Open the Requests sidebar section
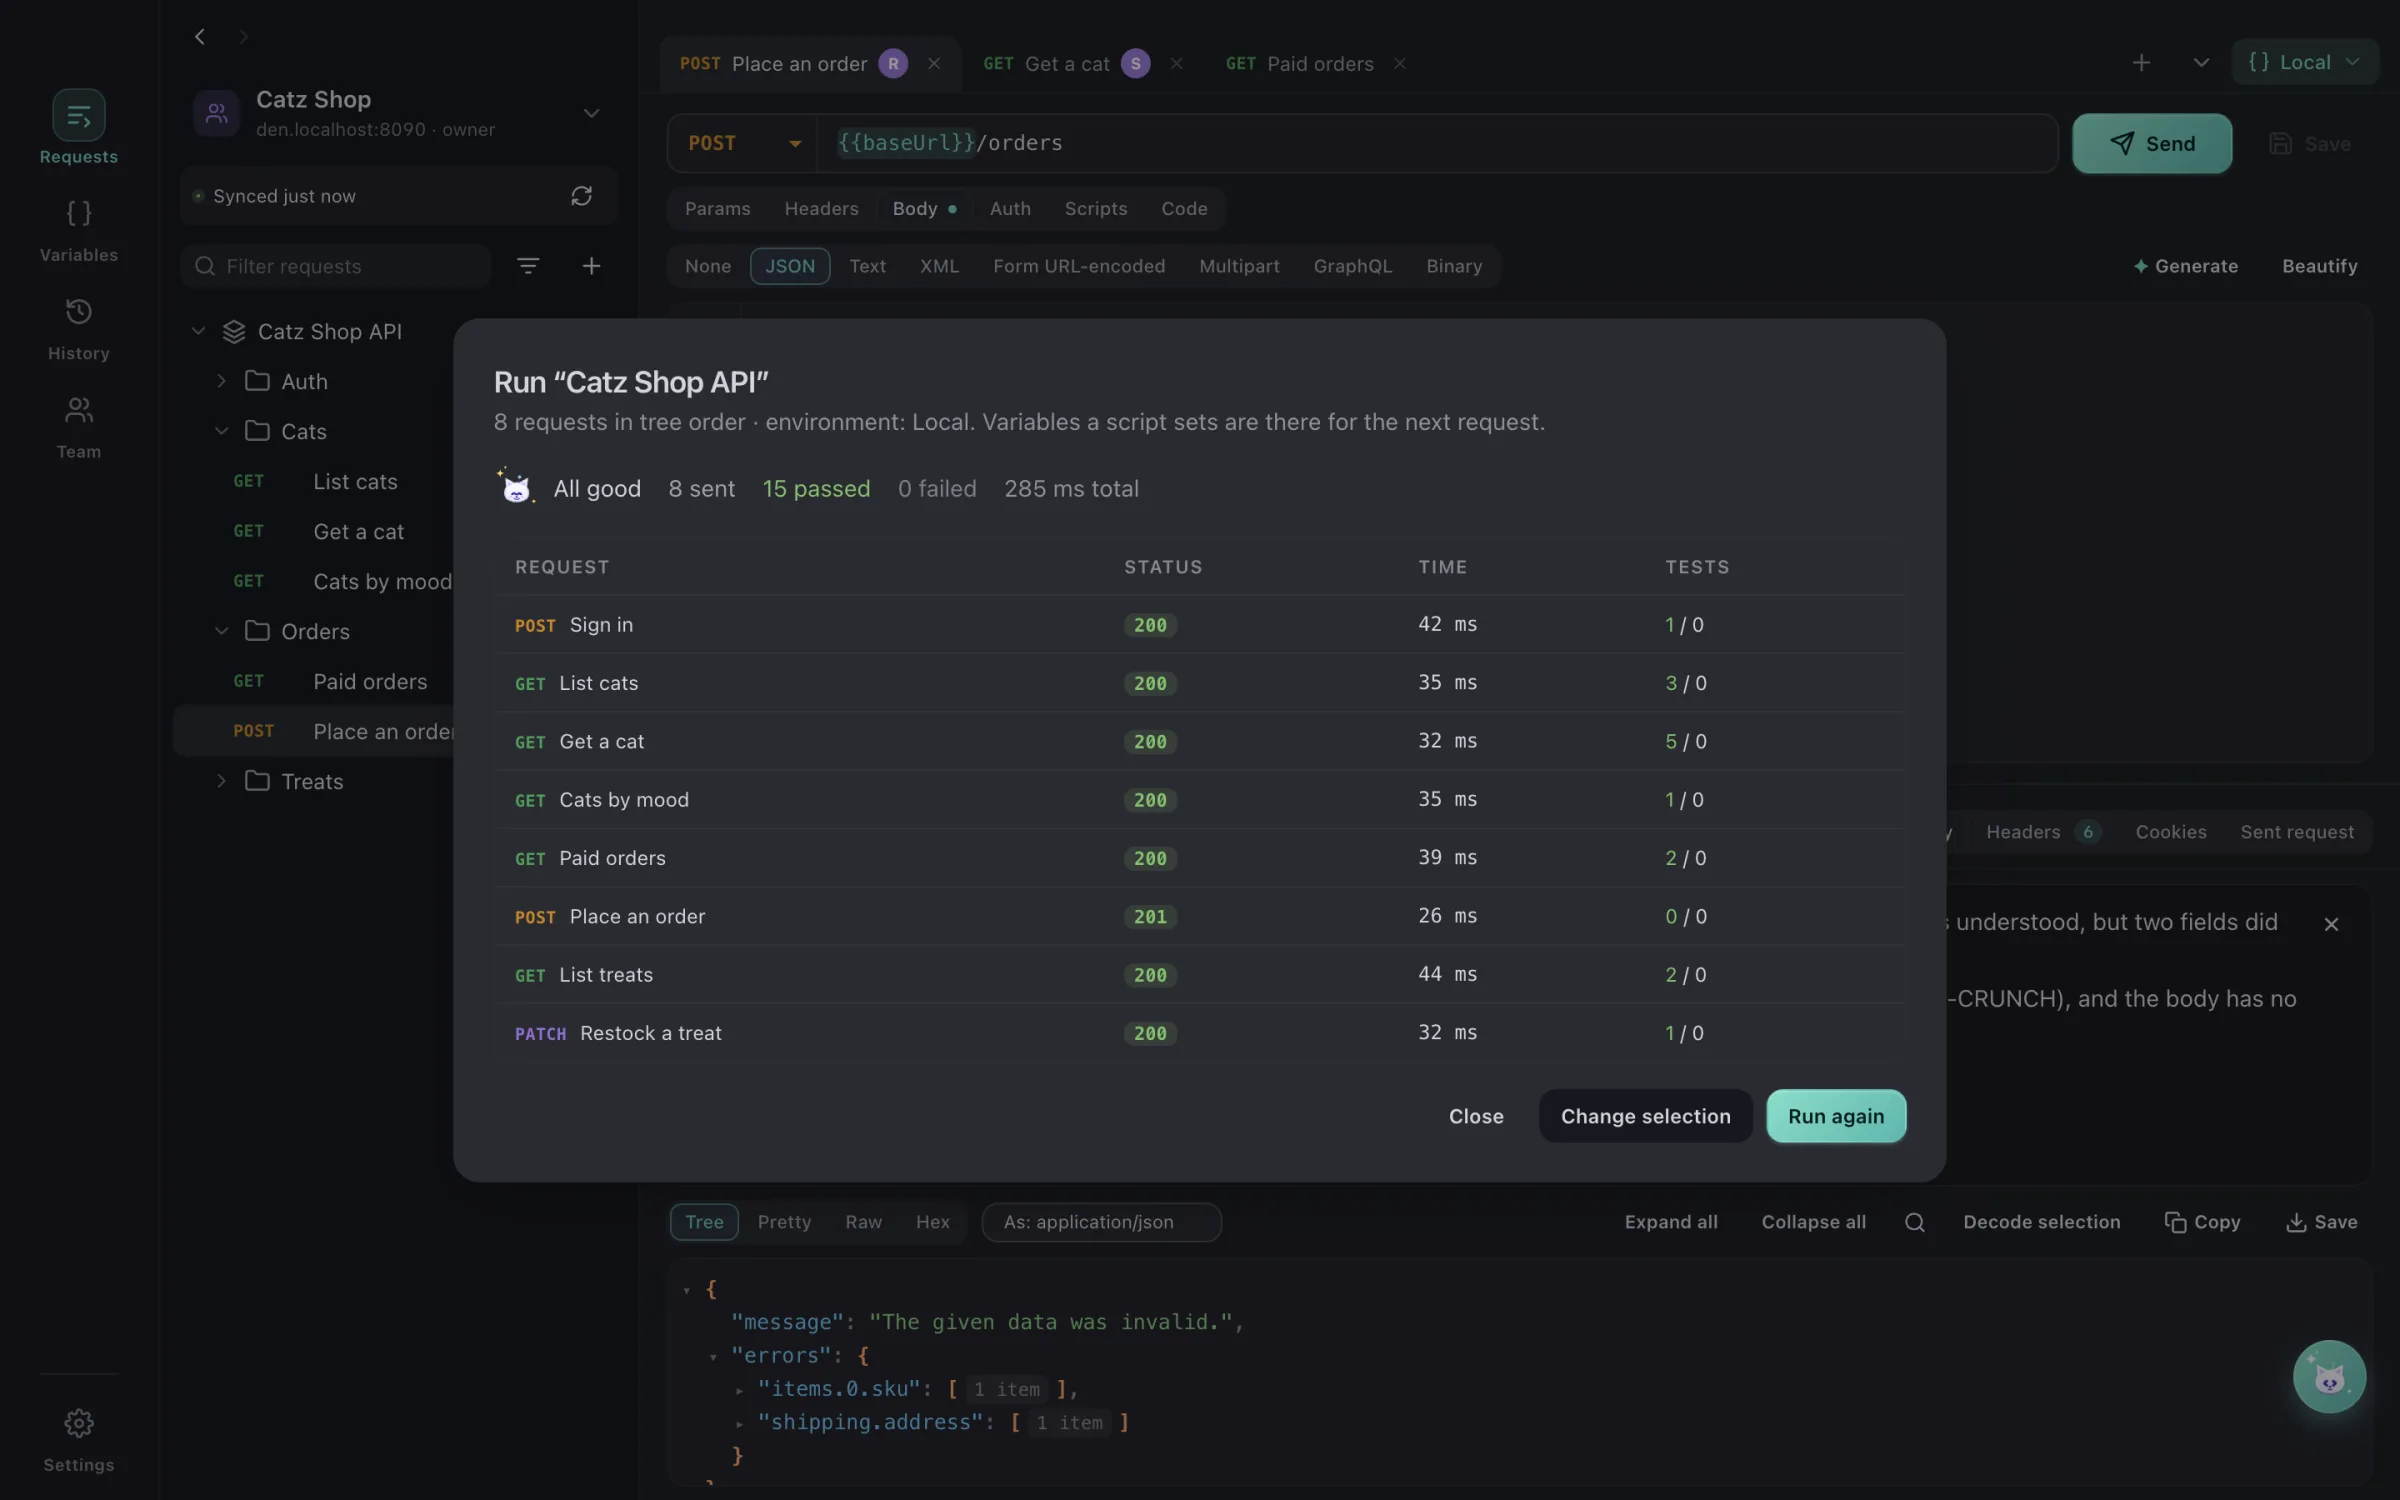The width and height of the screenshot is (2400, 1500). click(78, 128)
